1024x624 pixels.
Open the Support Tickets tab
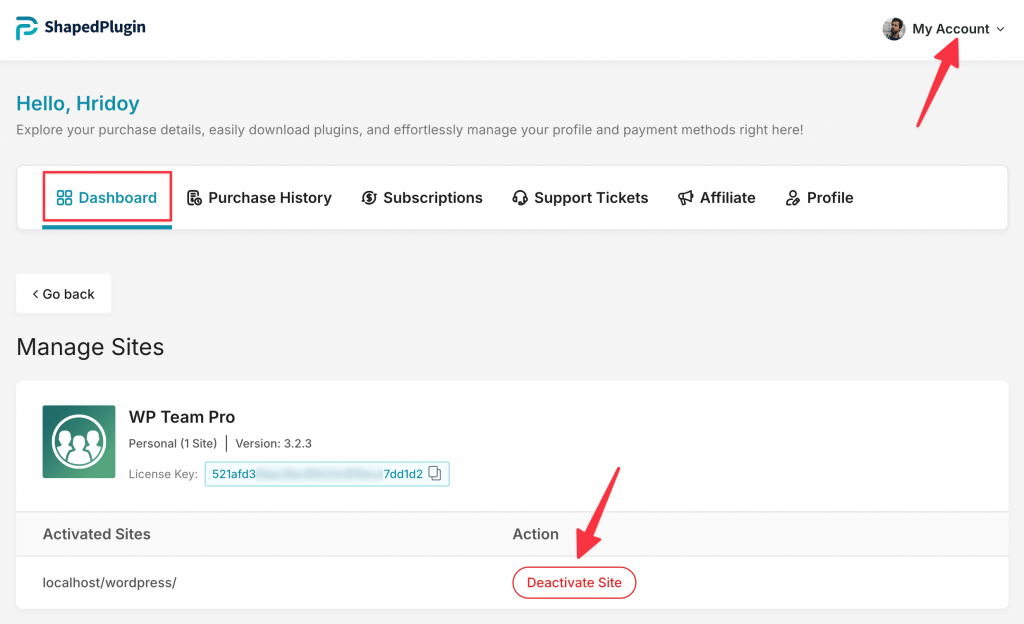coord(580,198)
